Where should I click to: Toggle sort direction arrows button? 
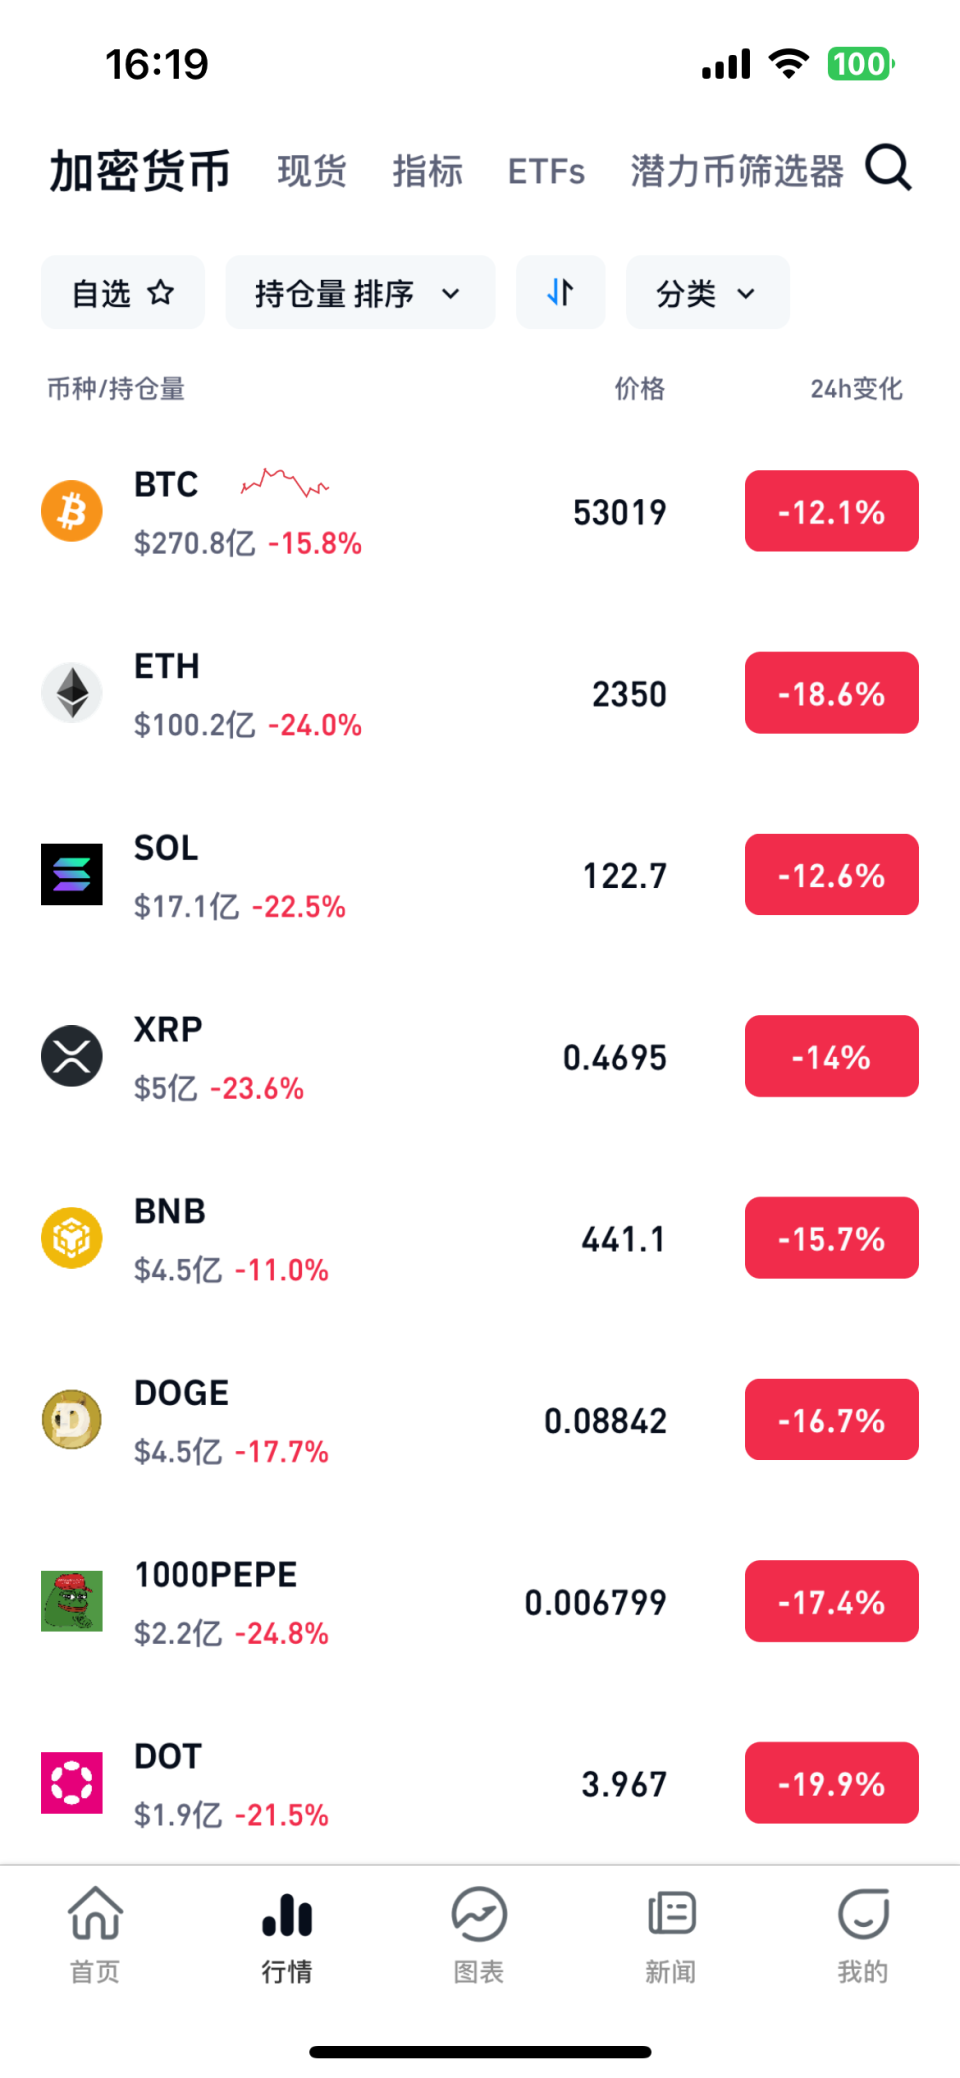[560, 293]
